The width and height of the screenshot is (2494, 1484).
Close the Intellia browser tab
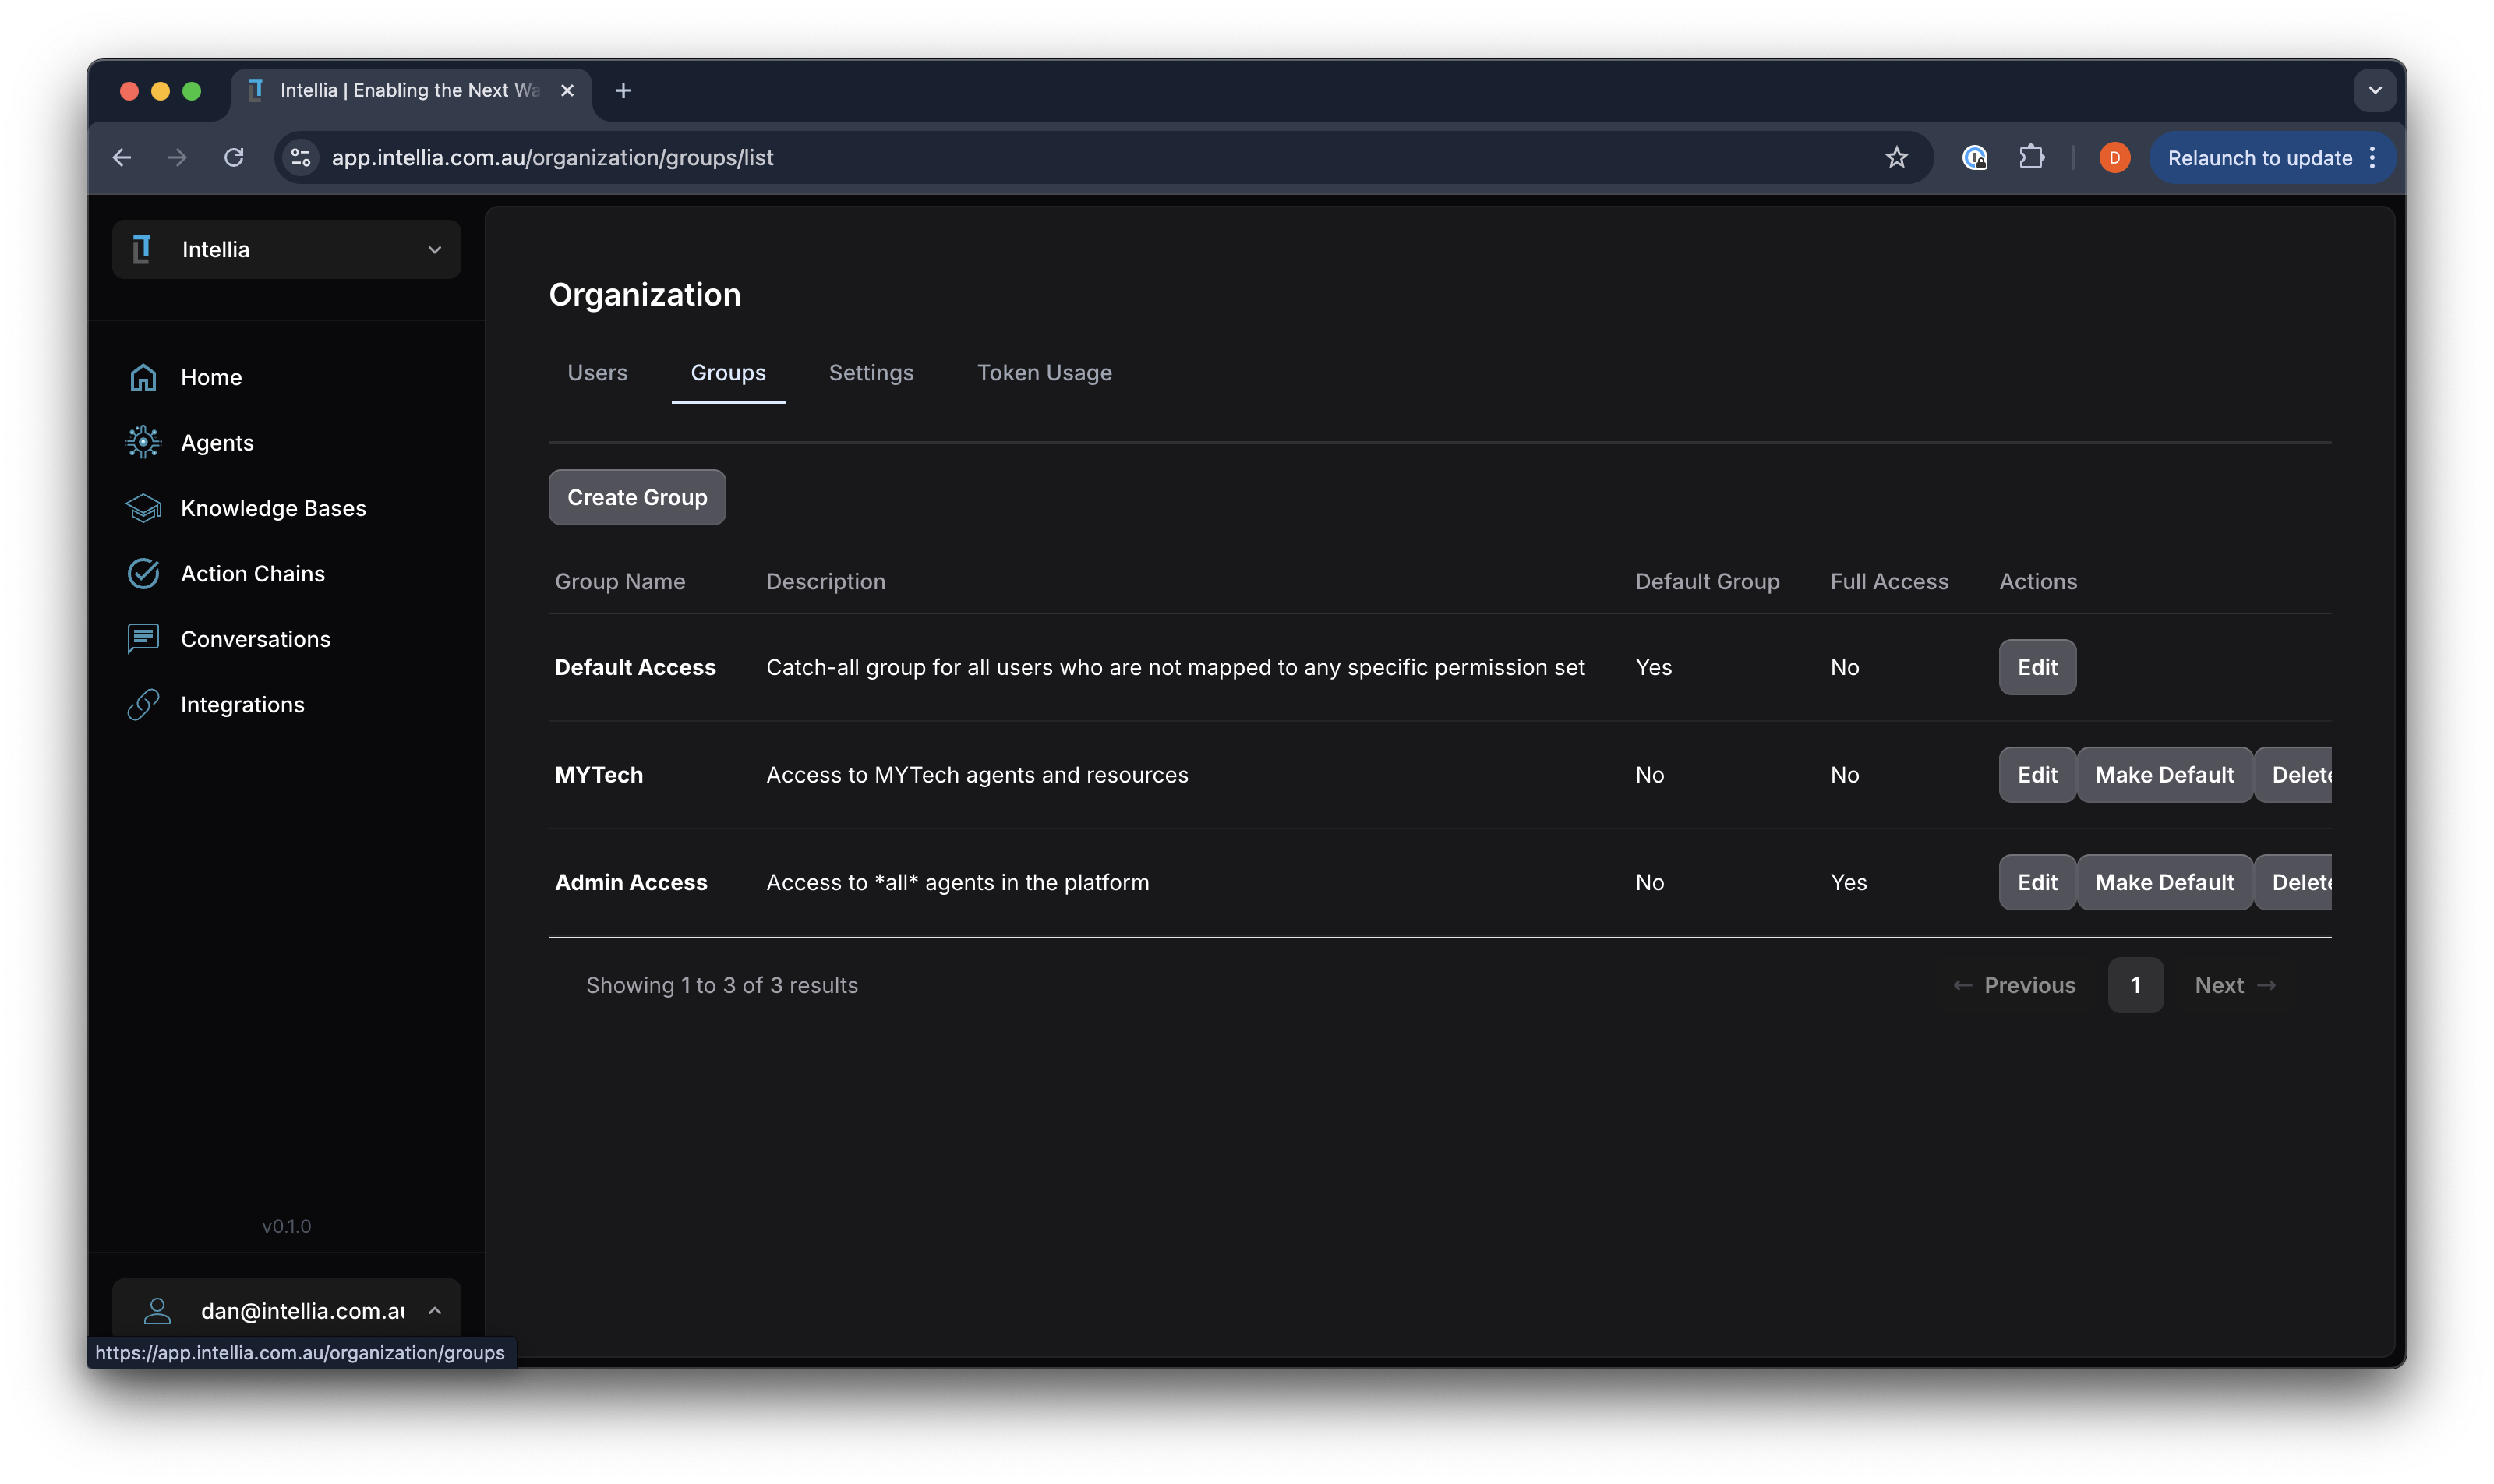pos(567,90)
